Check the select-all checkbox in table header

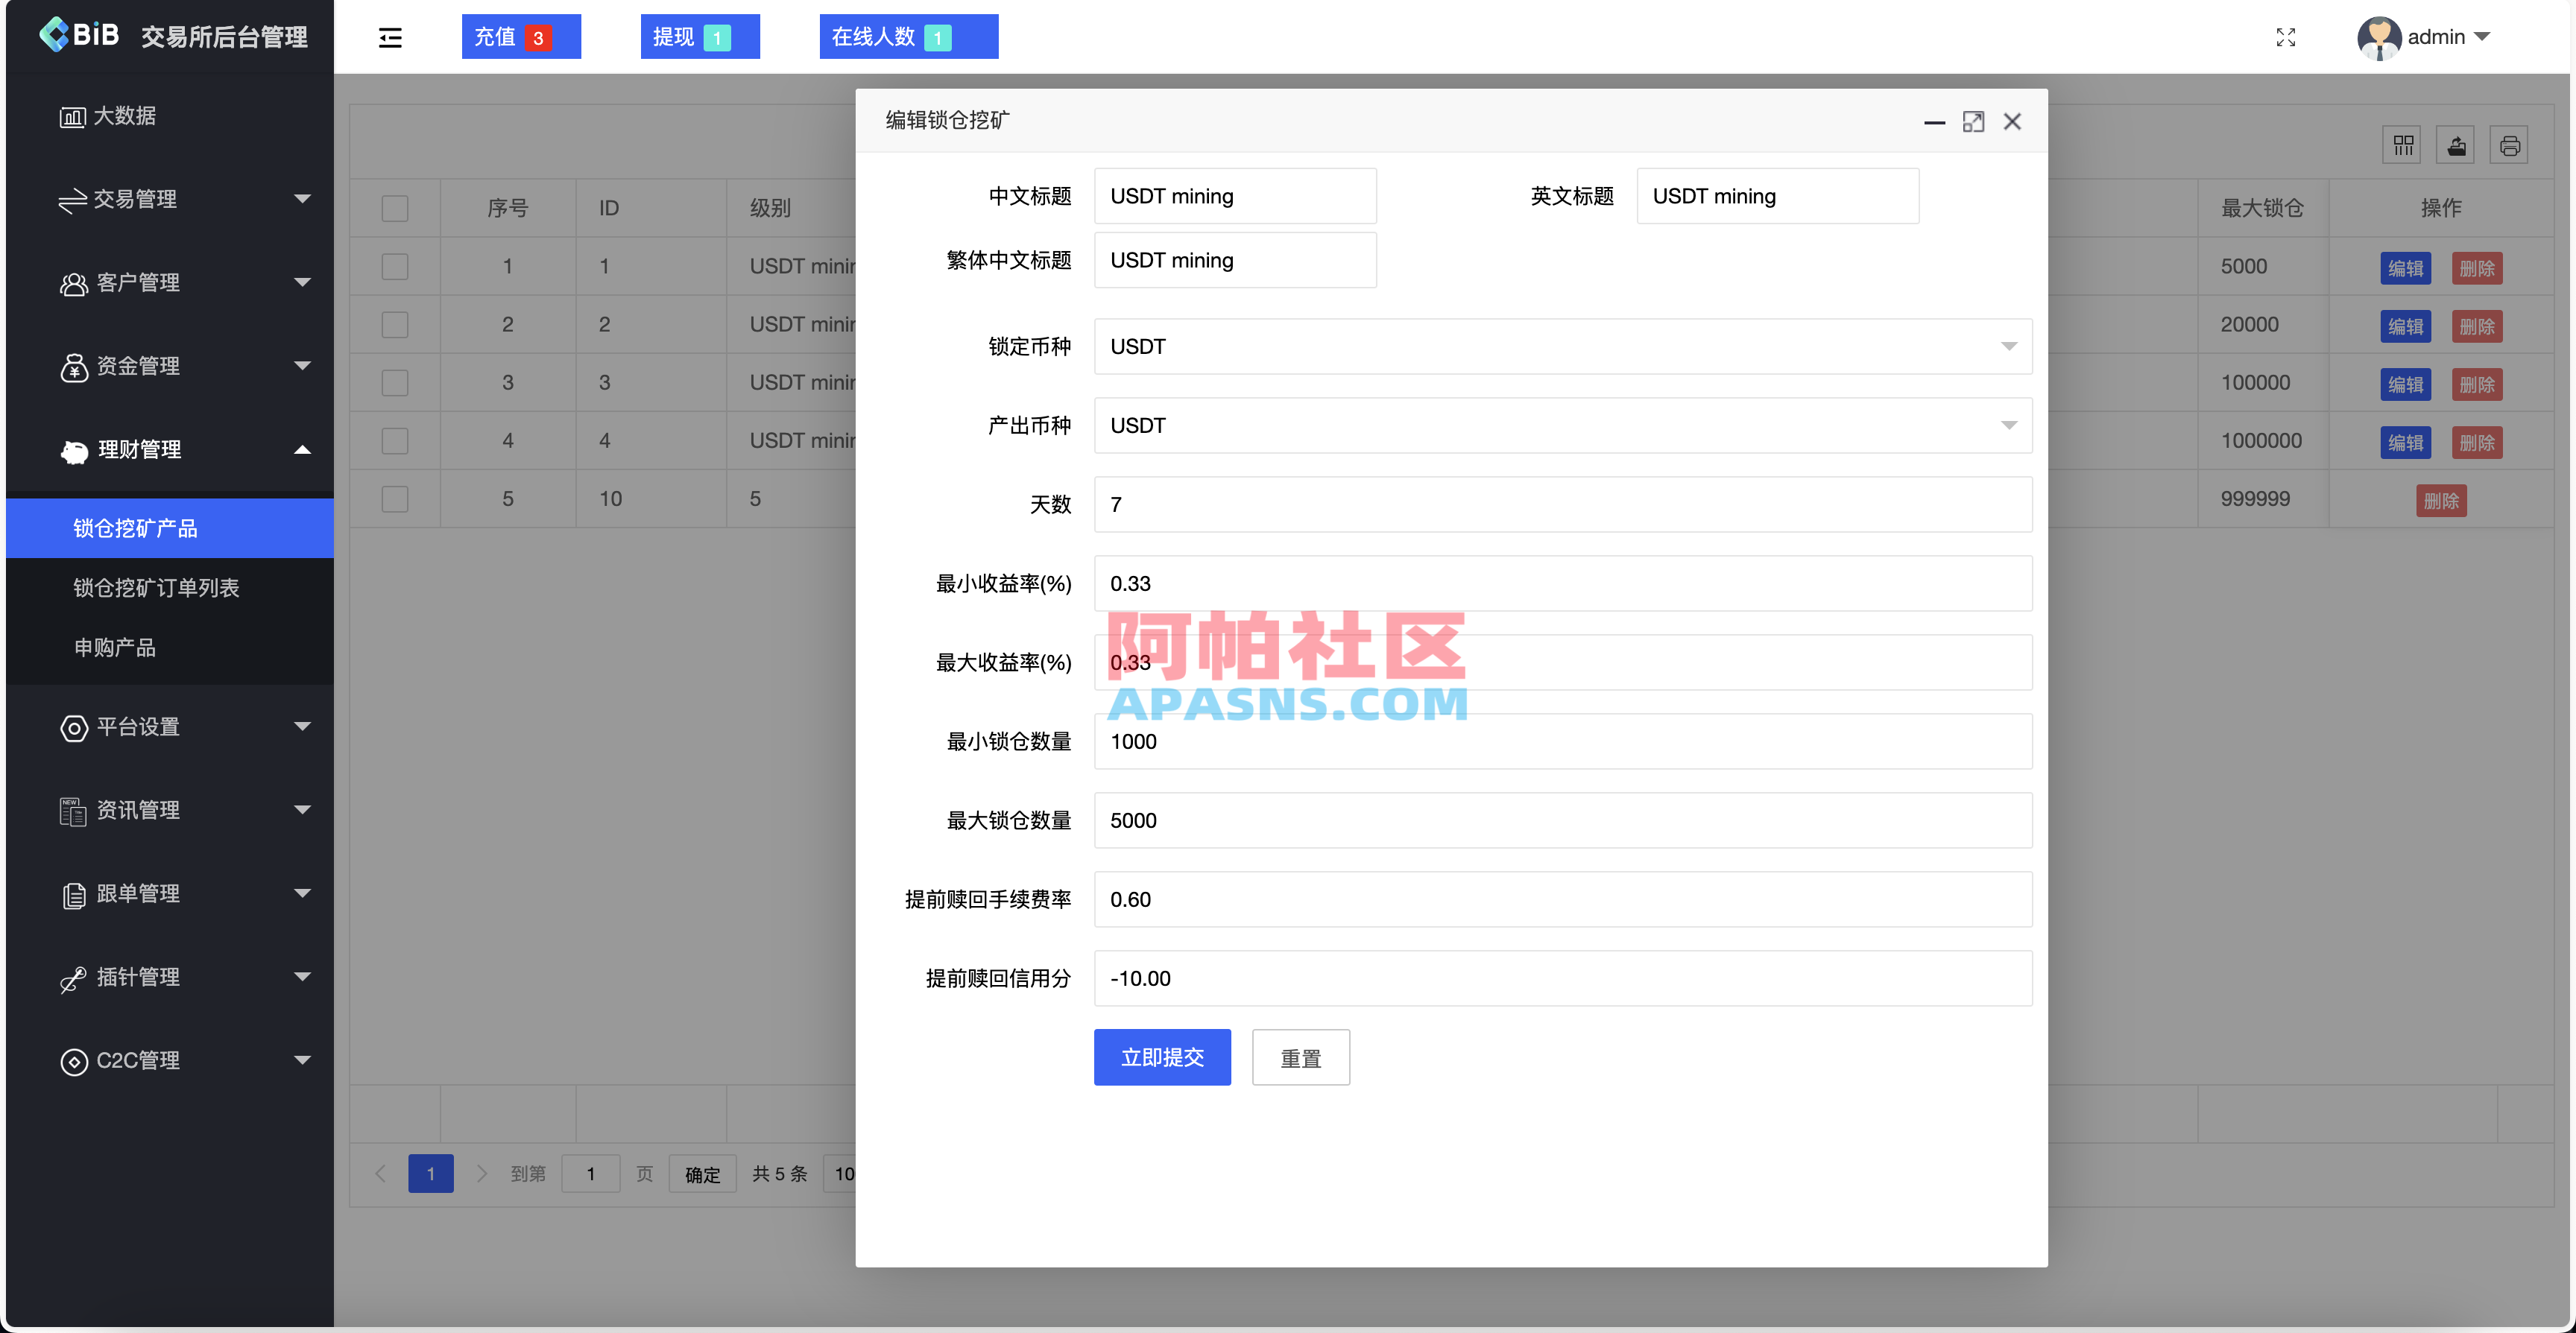click(395, 208)
